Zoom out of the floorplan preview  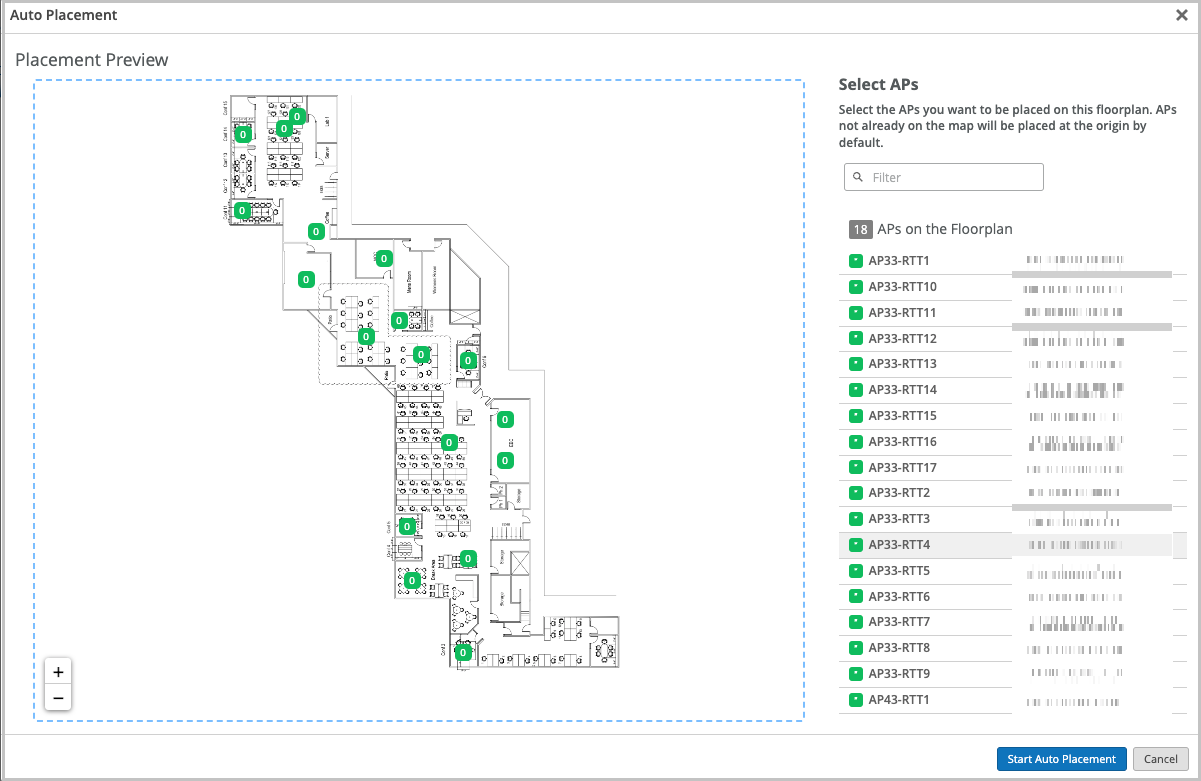click(58, 698)
